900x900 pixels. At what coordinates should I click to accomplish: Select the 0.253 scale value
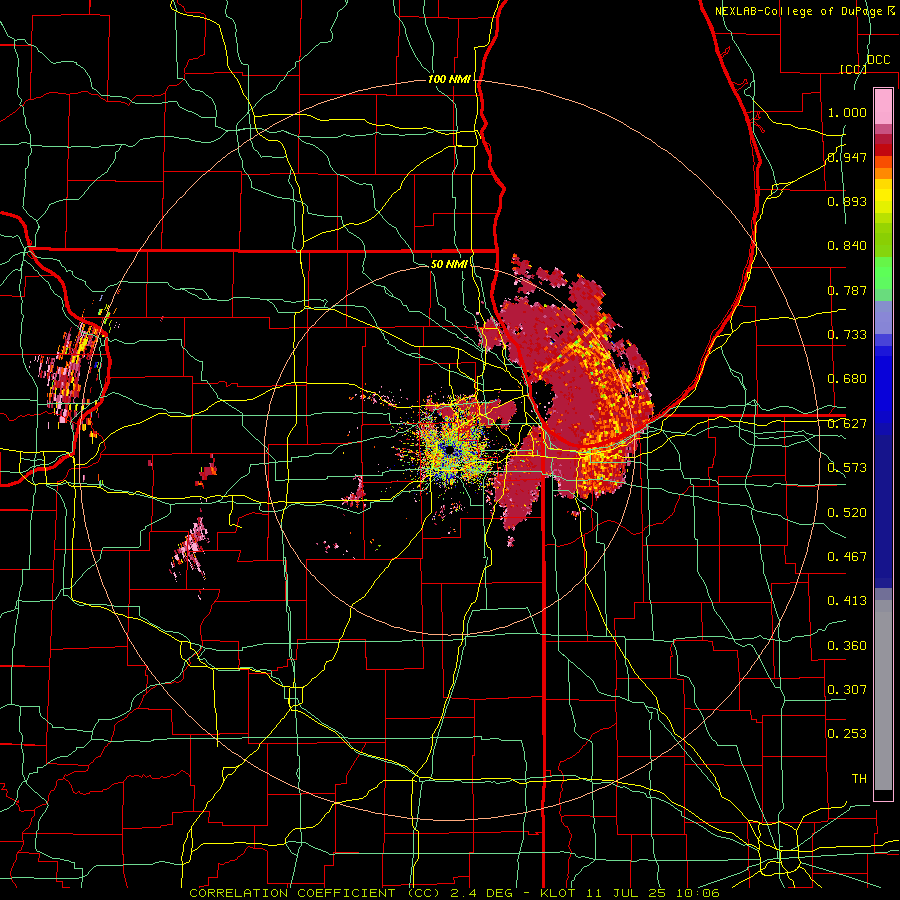click(x=847, y=734)
